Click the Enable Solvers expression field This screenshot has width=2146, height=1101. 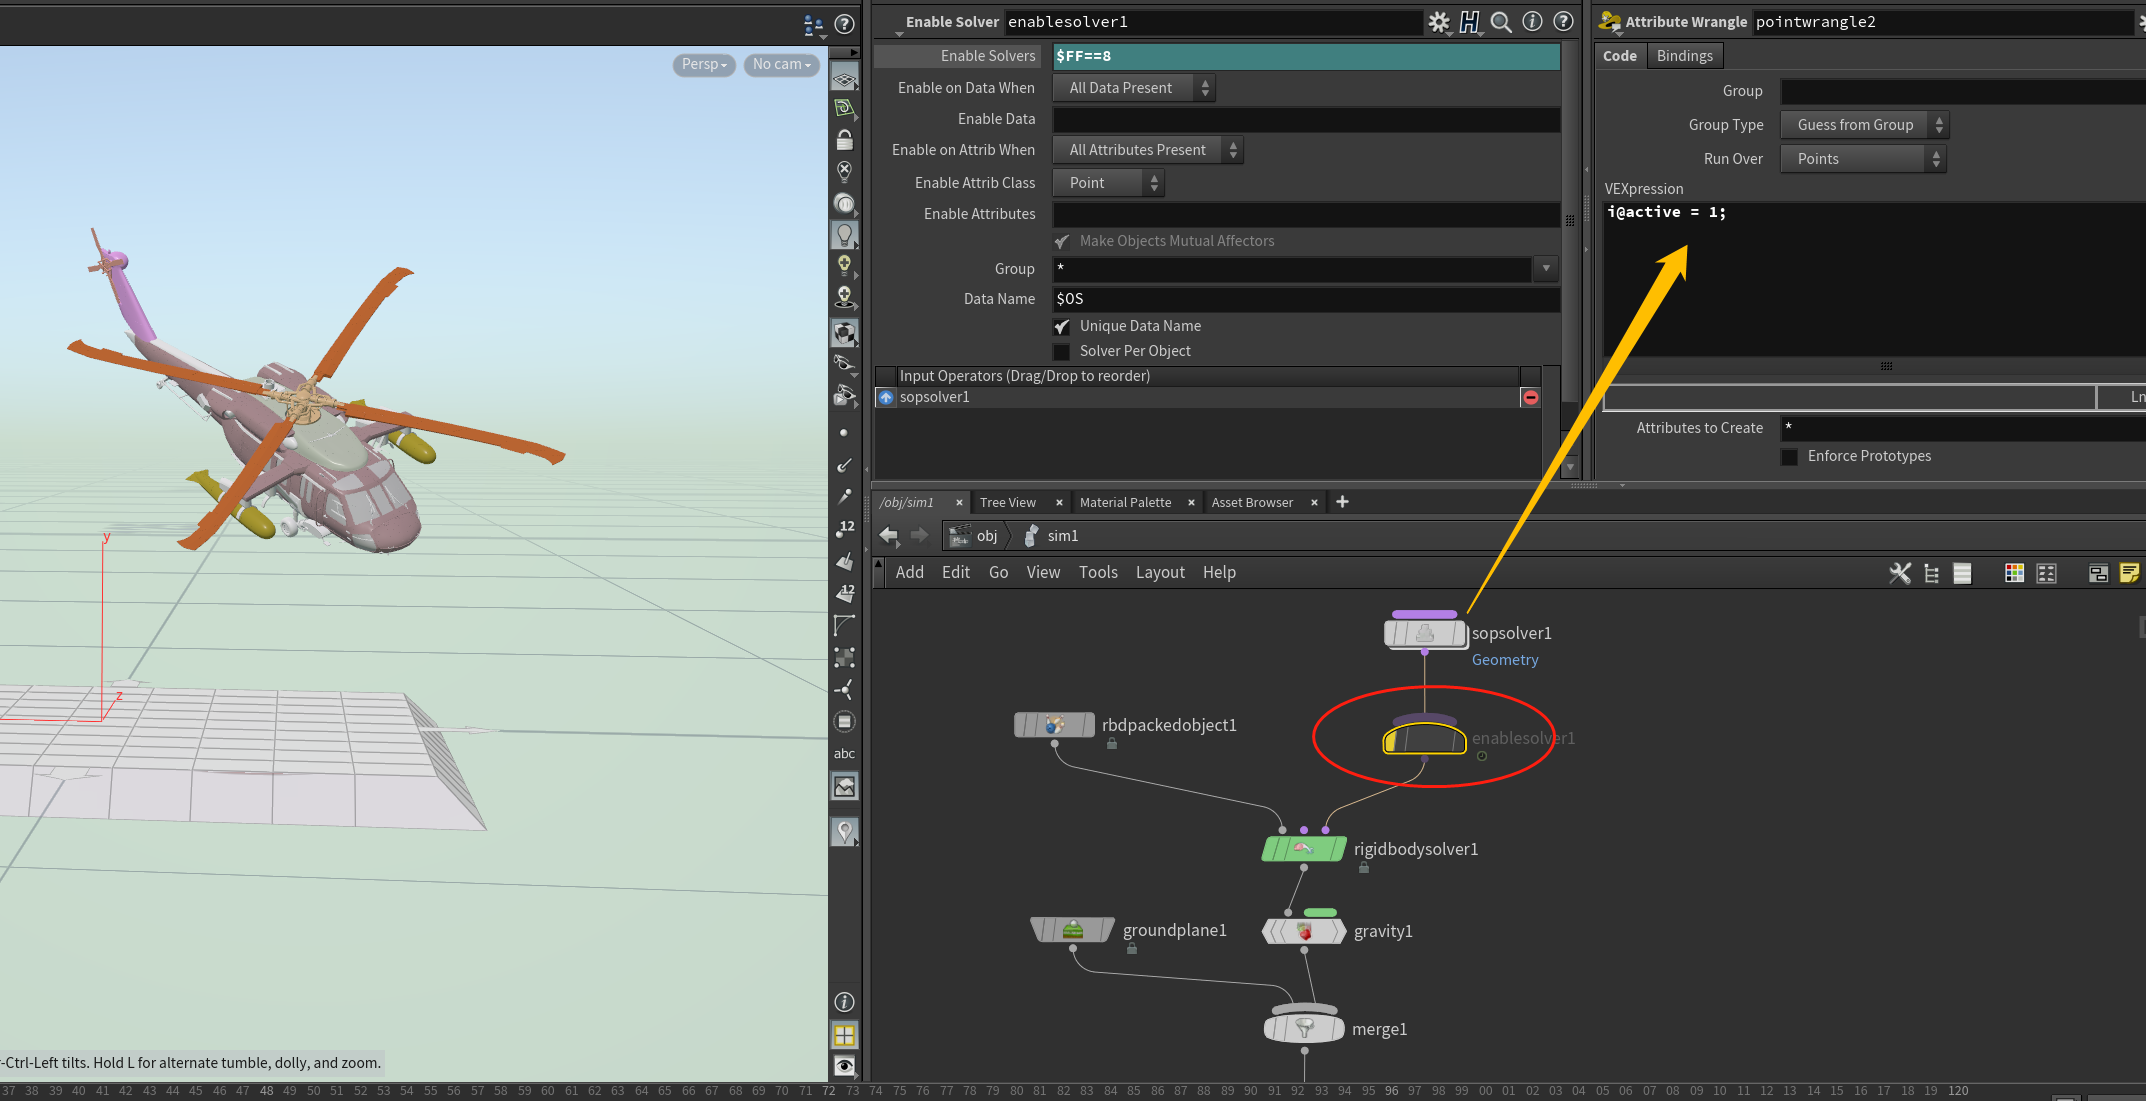tap(1306, 56)
